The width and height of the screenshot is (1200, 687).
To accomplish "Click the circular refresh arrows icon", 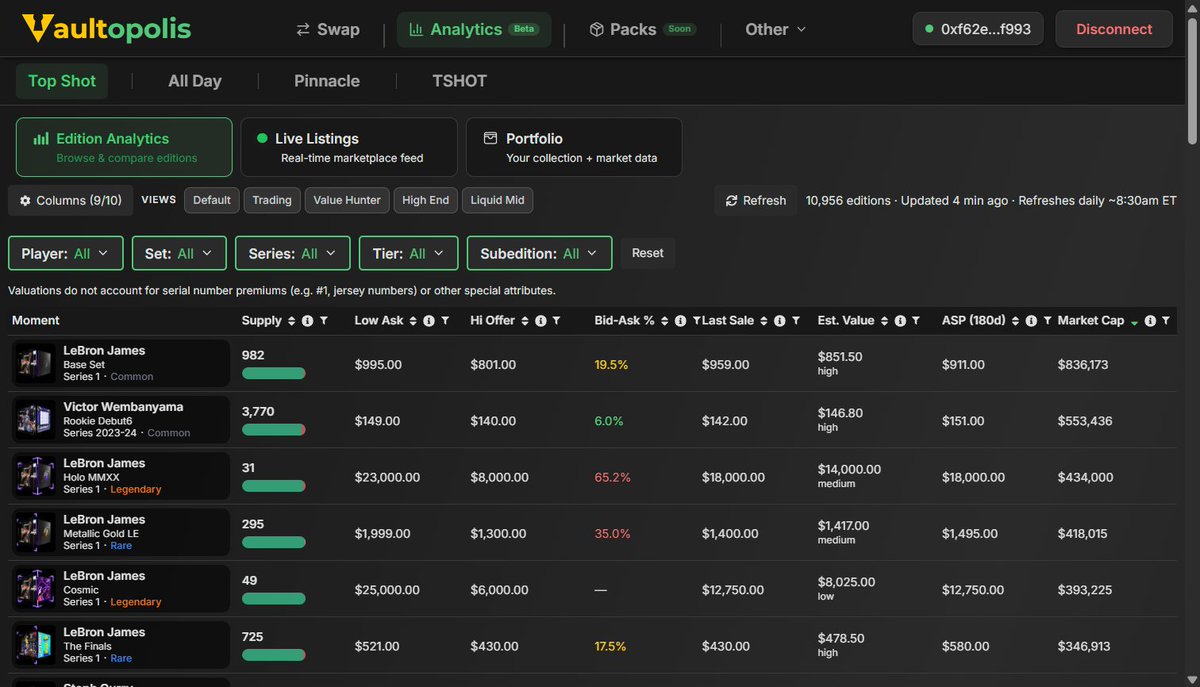I will 730,200.
